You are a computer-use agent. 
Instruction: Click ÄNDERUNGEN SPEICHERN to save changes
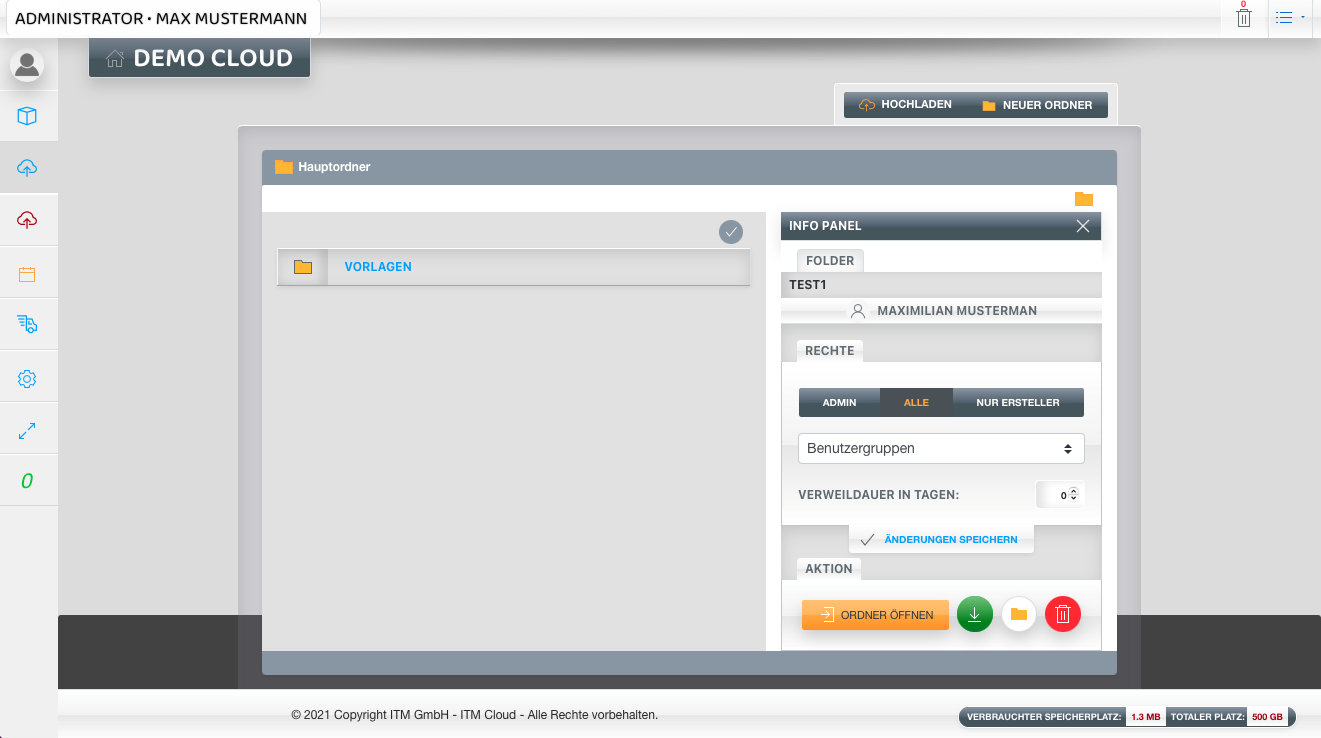940,539
